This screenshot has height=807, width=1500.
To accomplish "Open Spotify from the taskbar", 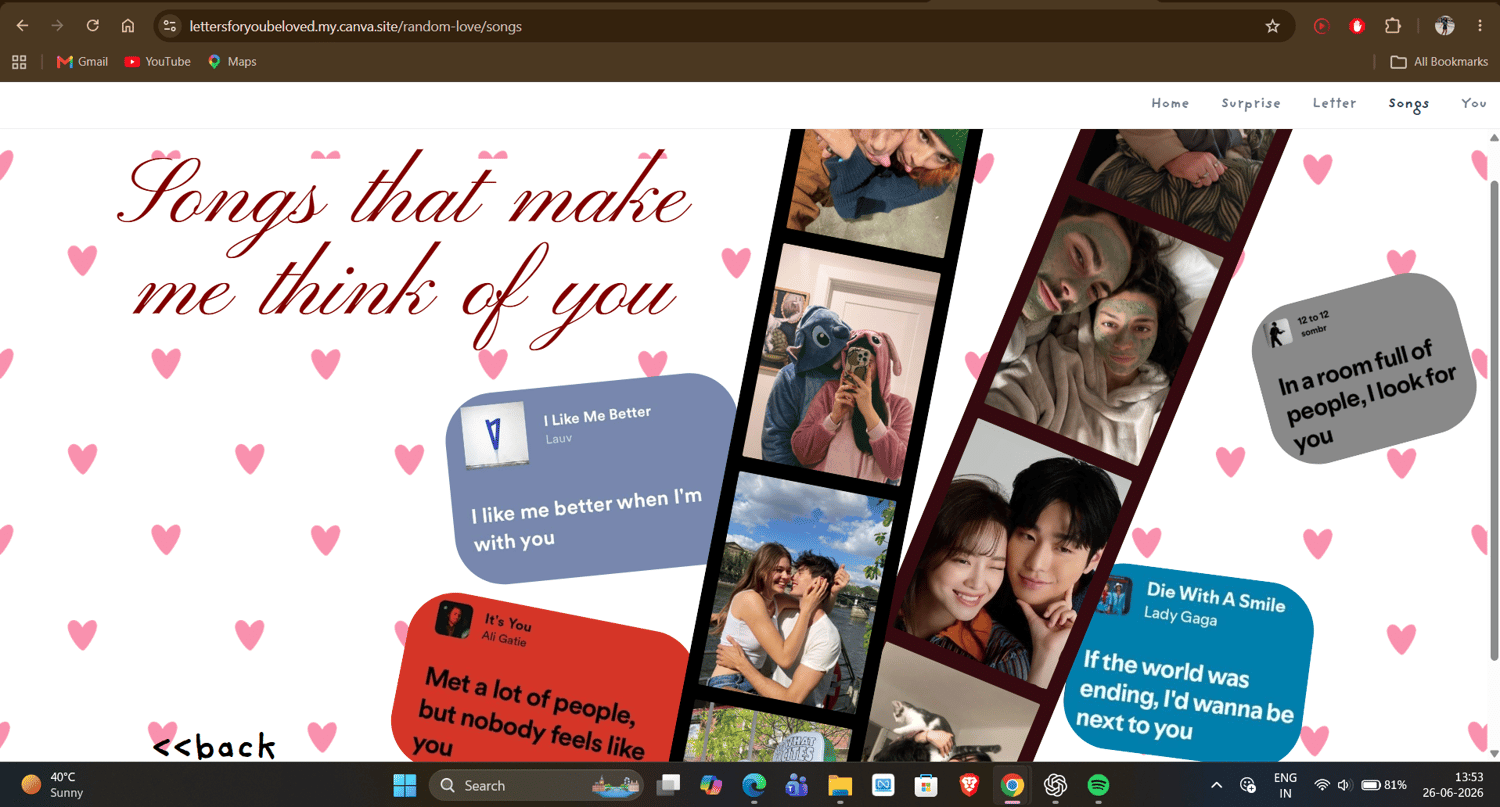I will [x=1098, y=785].
